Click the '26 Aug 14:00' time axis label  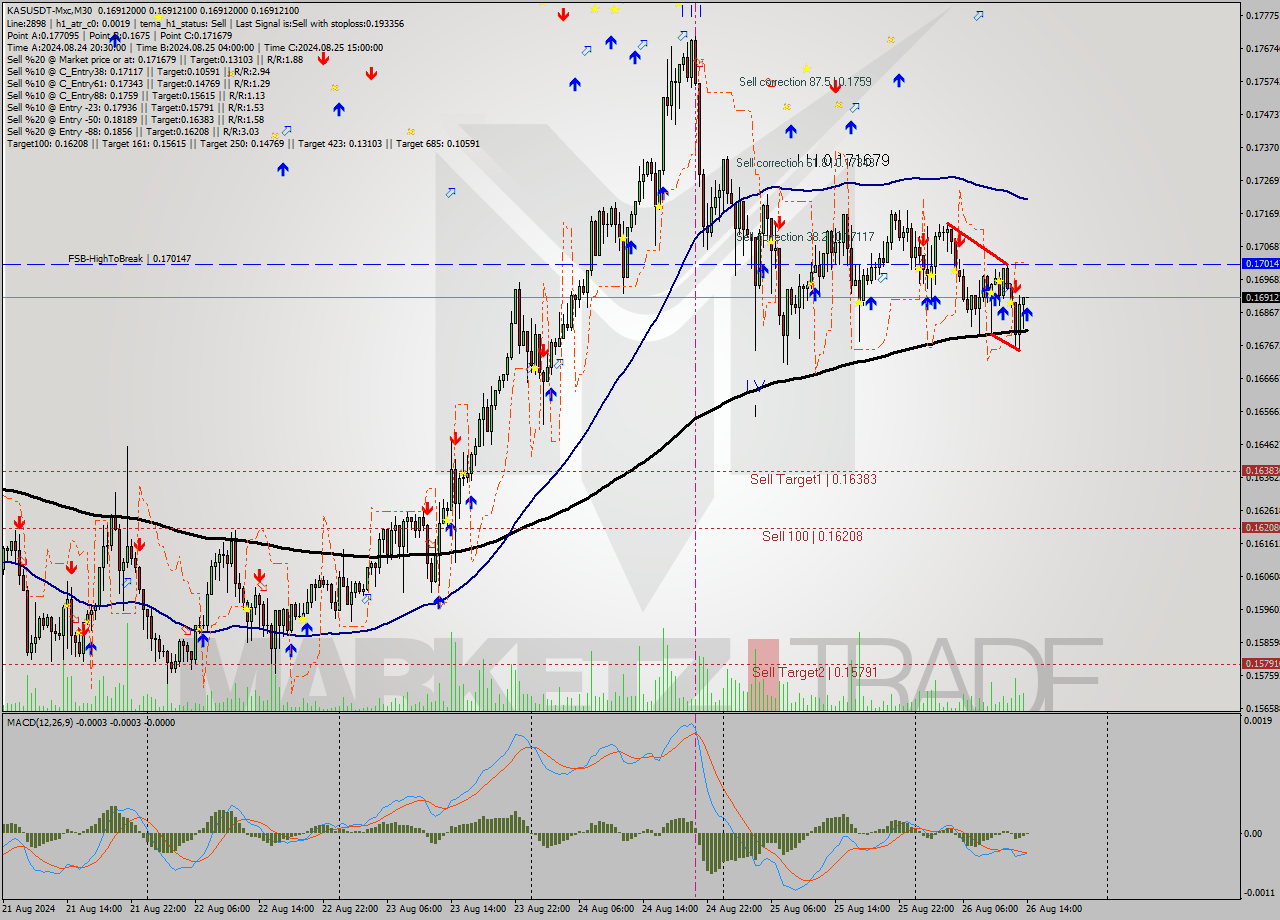coord(1053,909)
